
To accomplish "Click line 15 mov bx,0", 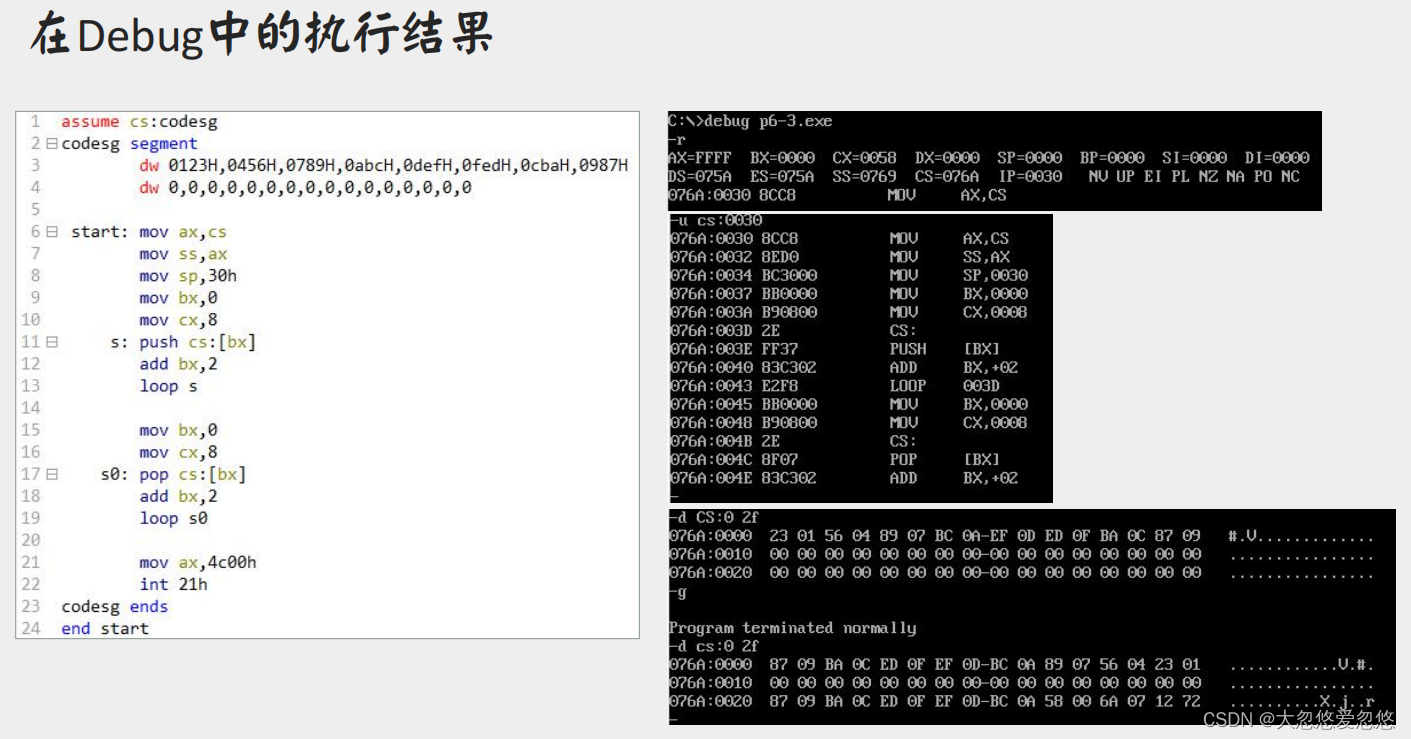I will pyautogui.click(x=178, y=430).
